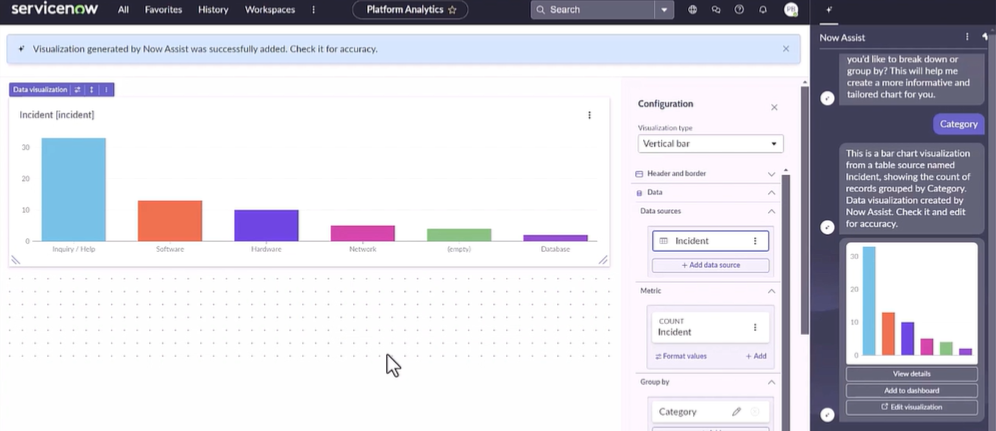Open the All menu

tap(123, 10)
